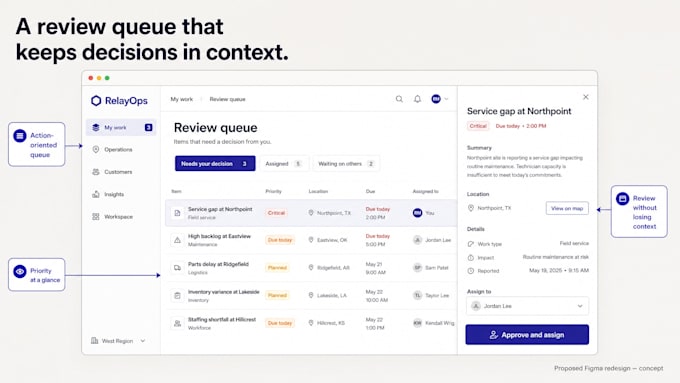Click the My work stack icon
This screenshot has height=383, width=680.
coord(96,128)
